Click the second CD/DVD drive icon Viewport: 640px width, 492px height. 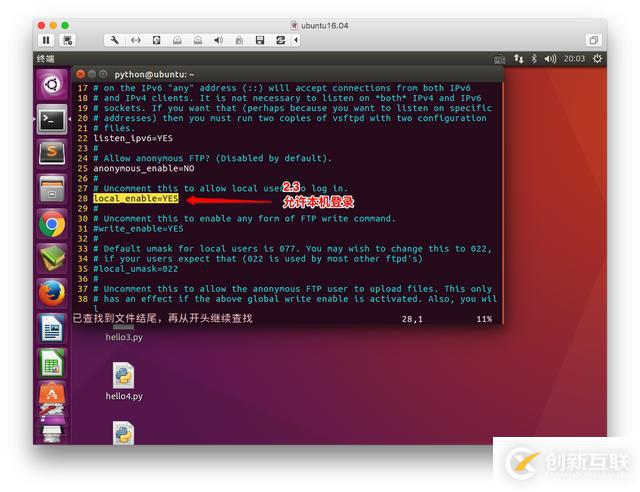pyautogui.click(x=198, y=40)
